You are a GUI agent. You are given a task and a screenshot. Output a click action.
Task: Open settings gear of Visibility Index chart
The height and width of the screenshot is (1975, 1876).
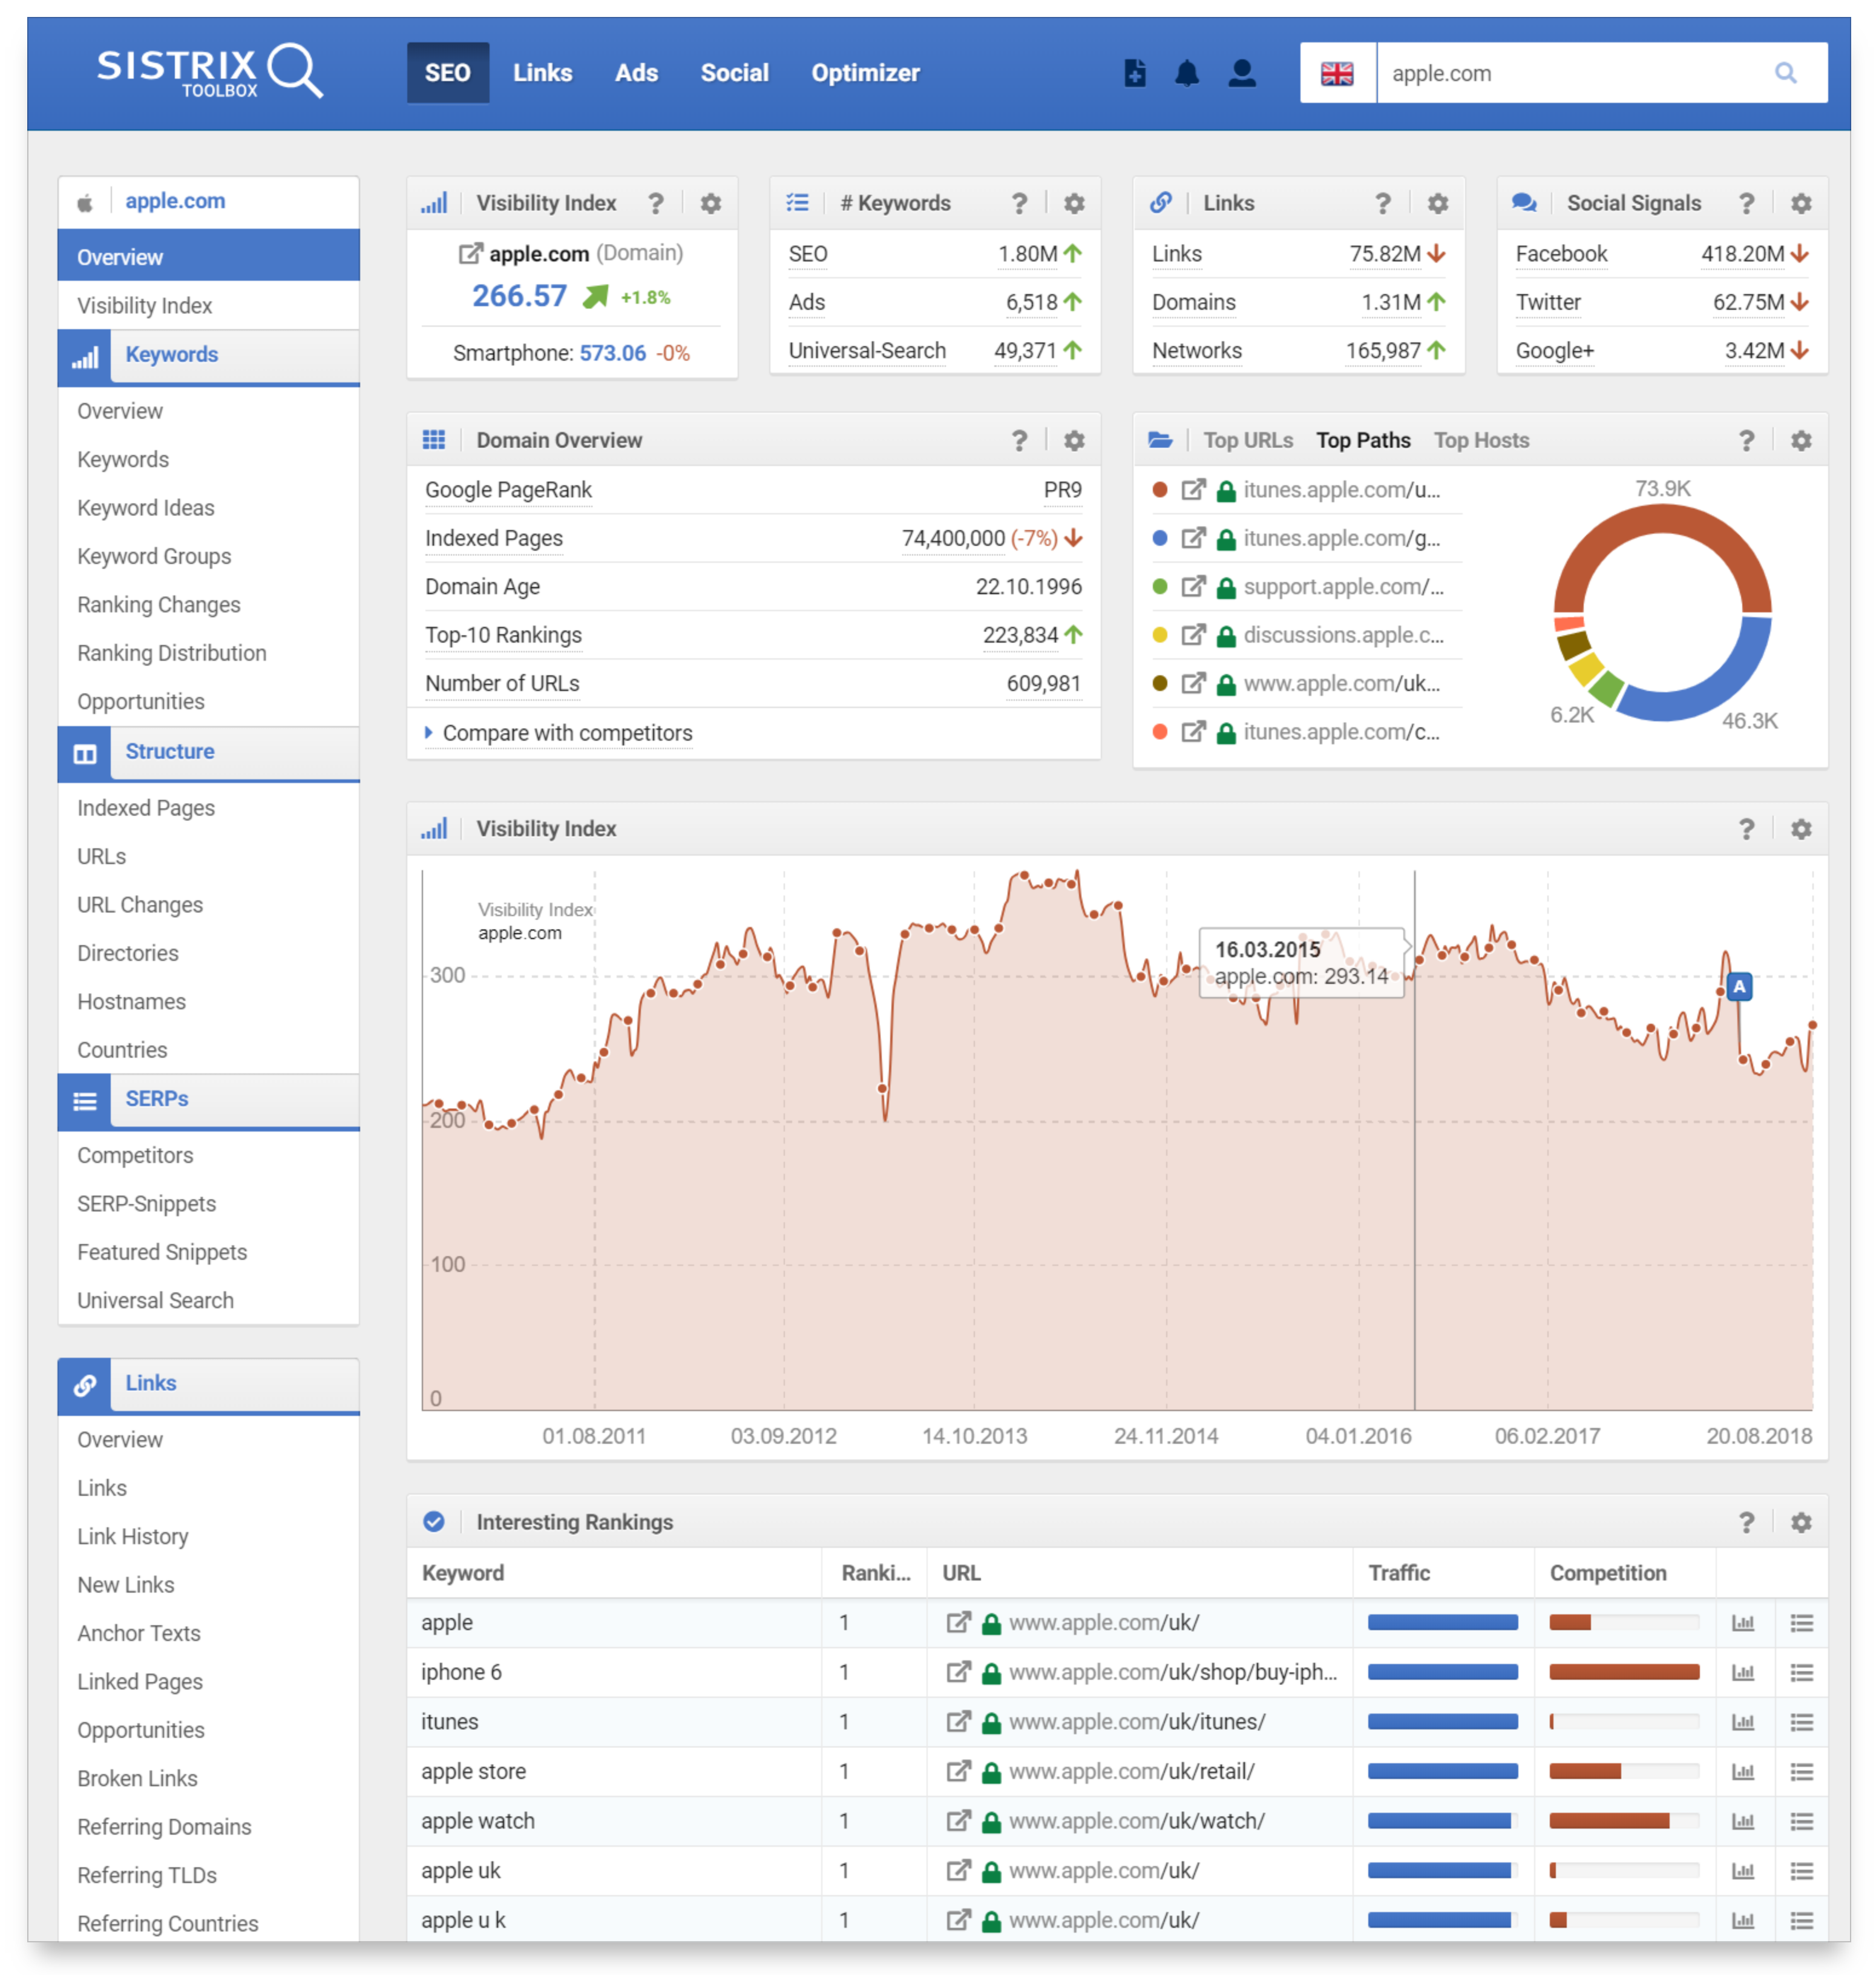[x=1801, y=828]
